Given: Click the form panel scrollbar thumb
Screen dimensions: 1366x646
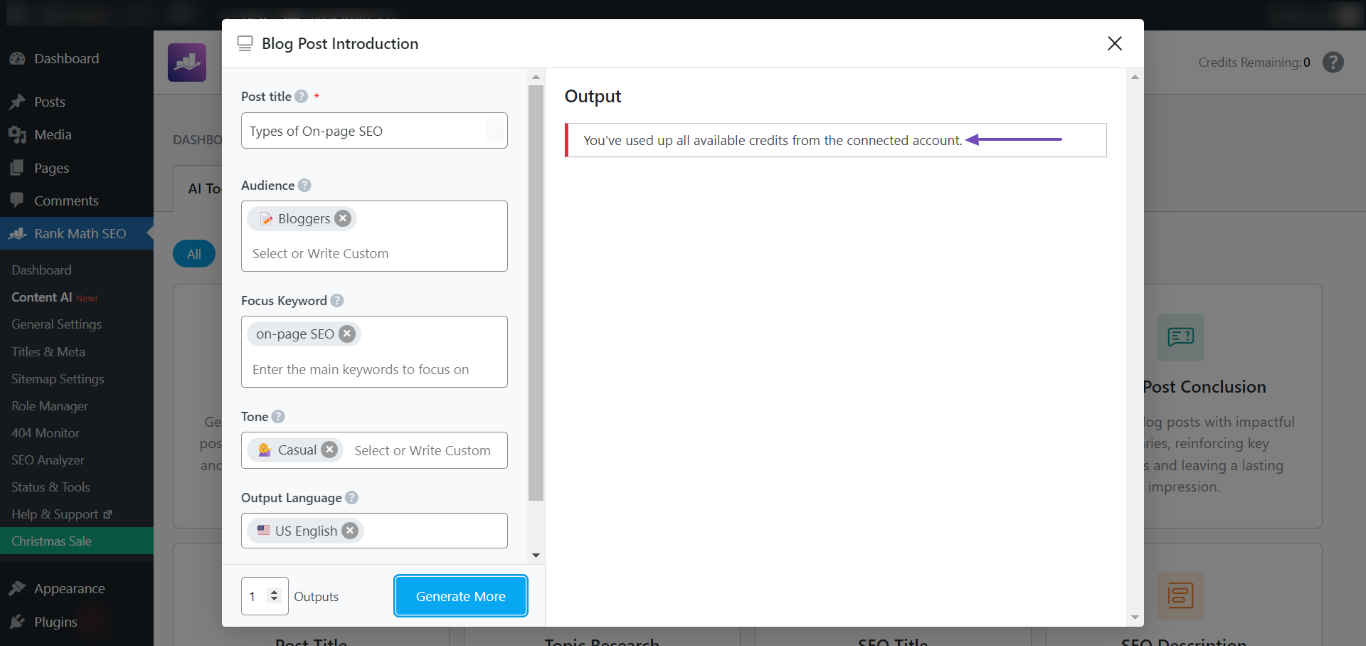Looking at the screenshot, I should (x=536, y=293).
